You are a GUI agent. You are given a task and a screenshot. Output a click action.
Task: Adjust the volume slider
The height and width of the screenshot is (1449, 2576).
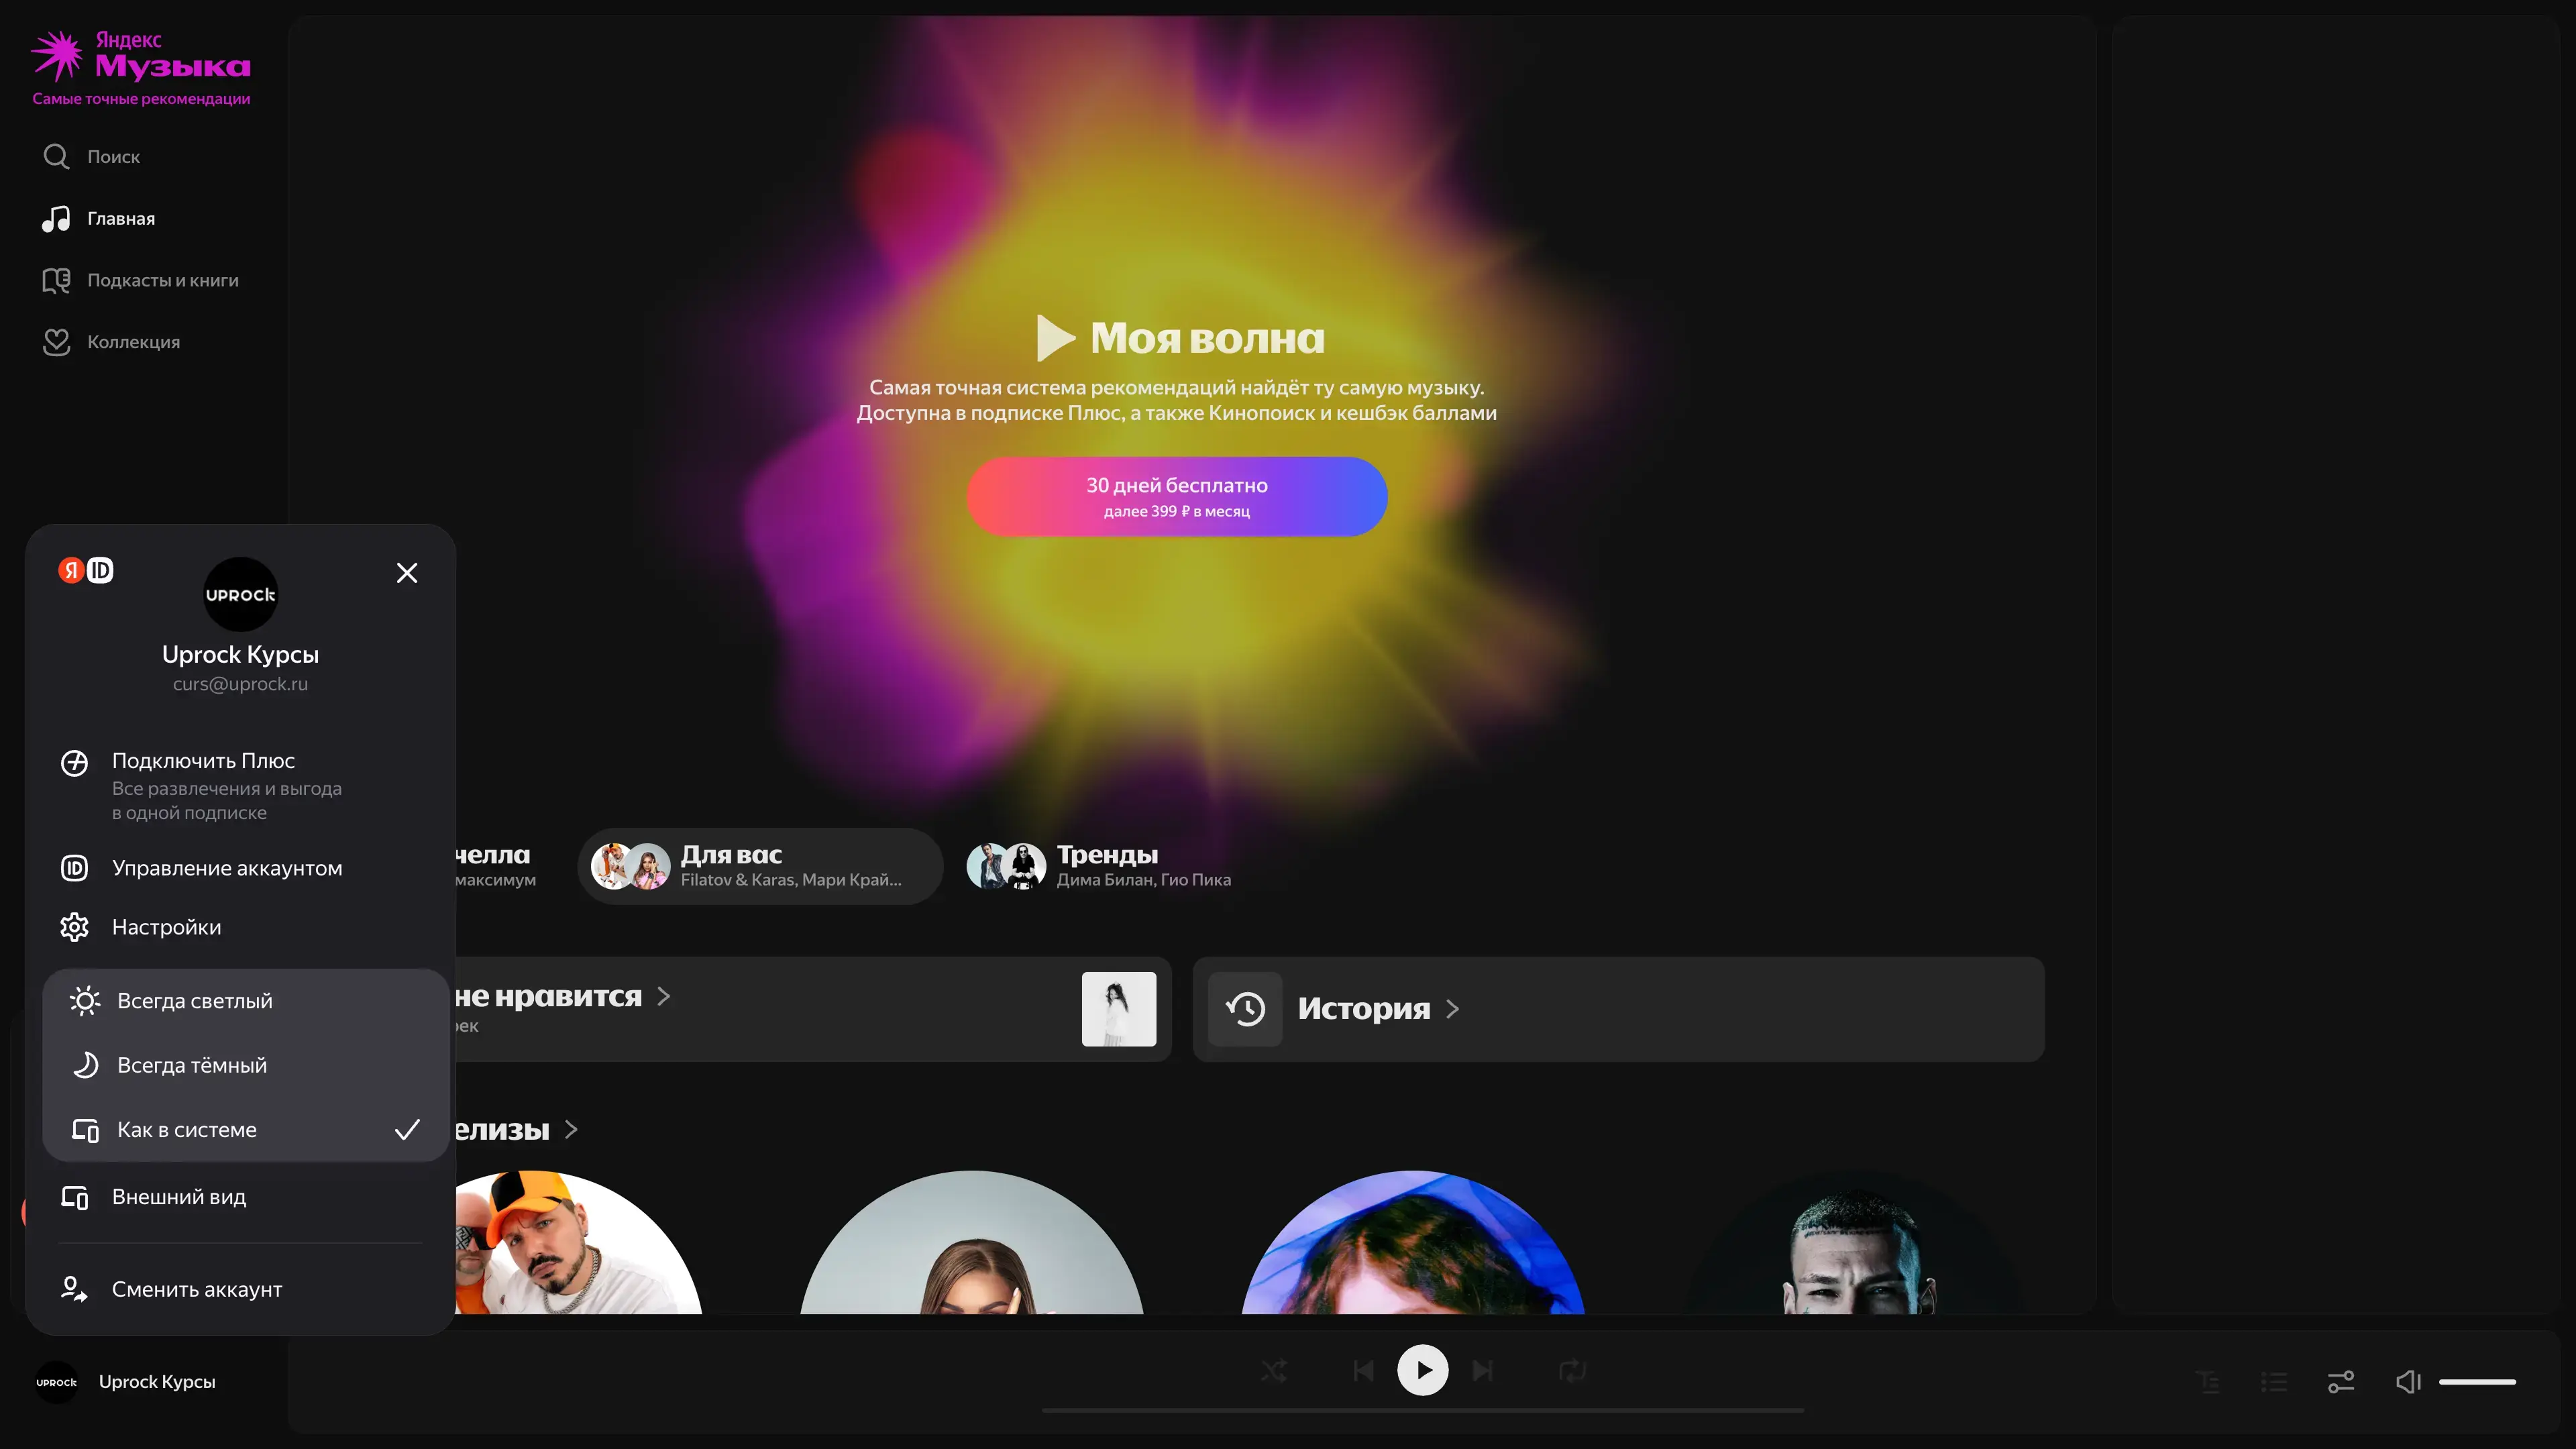(x=2477, y=1382)
